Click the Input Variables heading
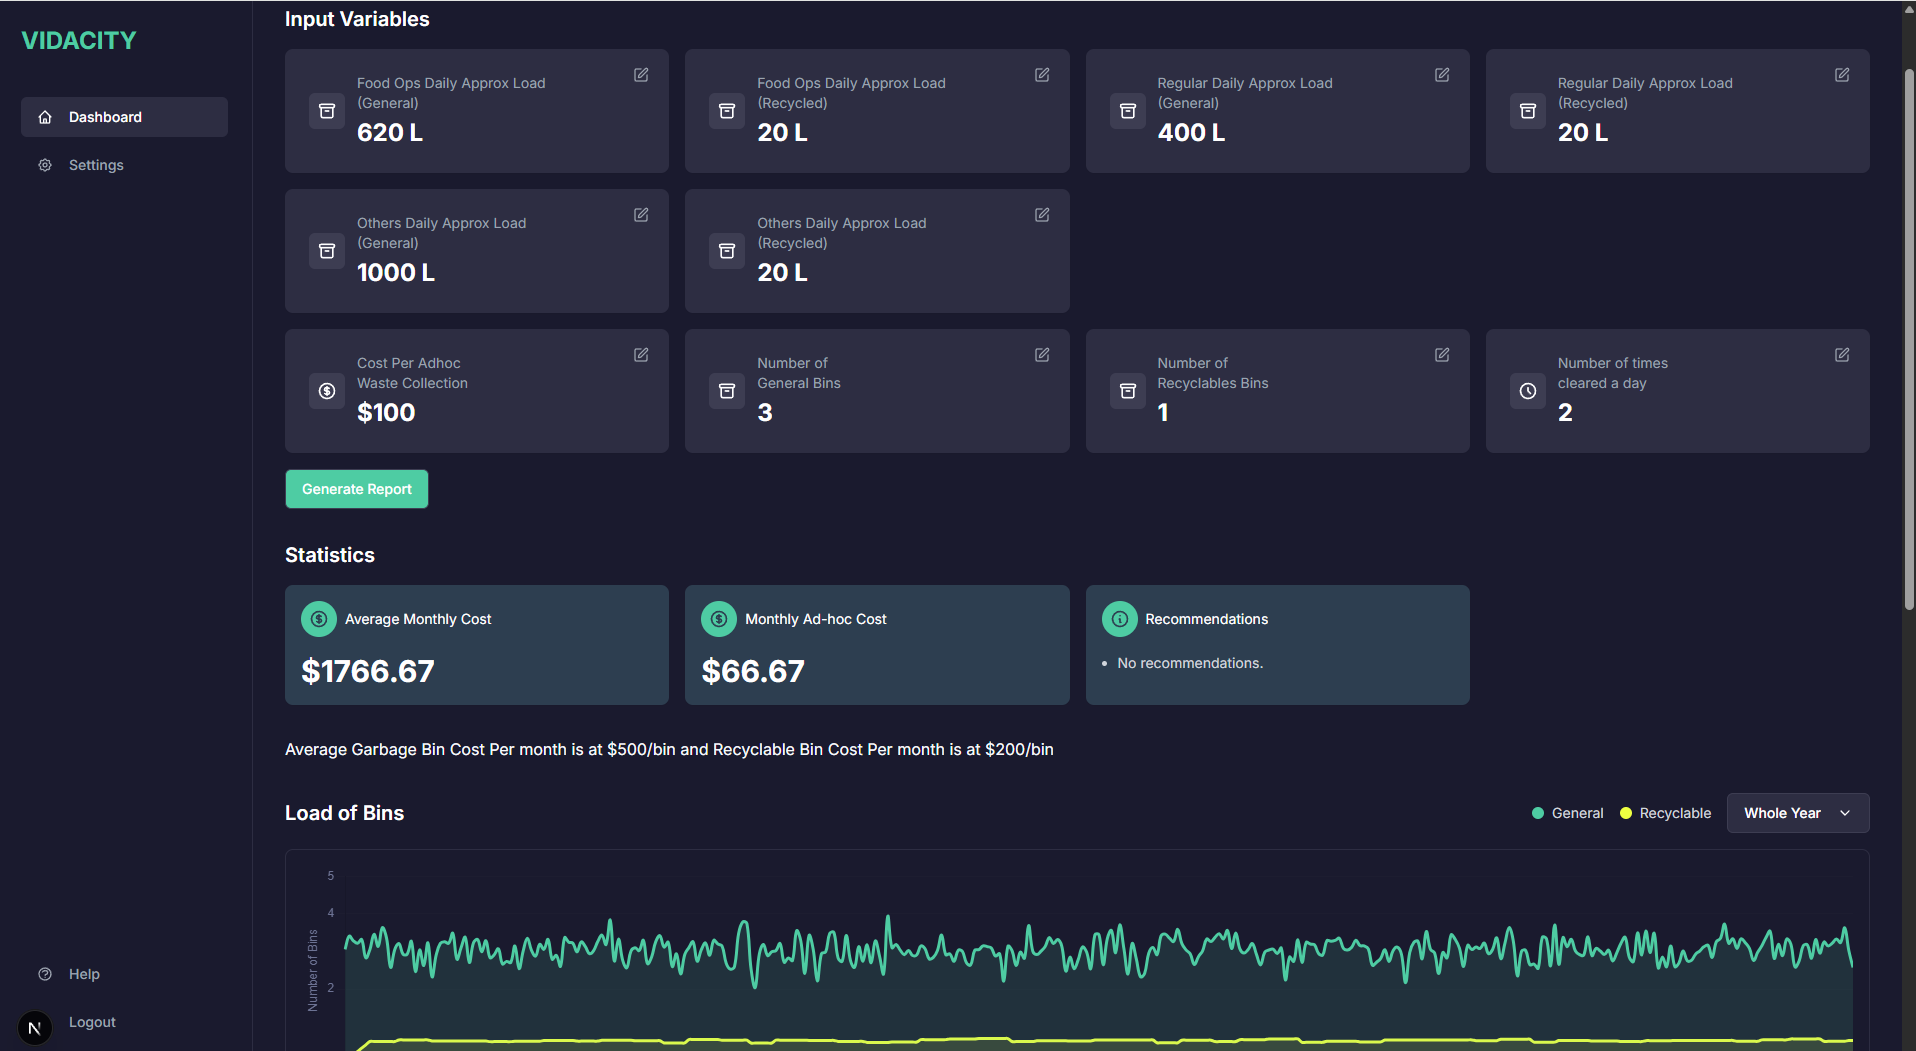The image size is (1916, 1051). [x=357, y=19]
